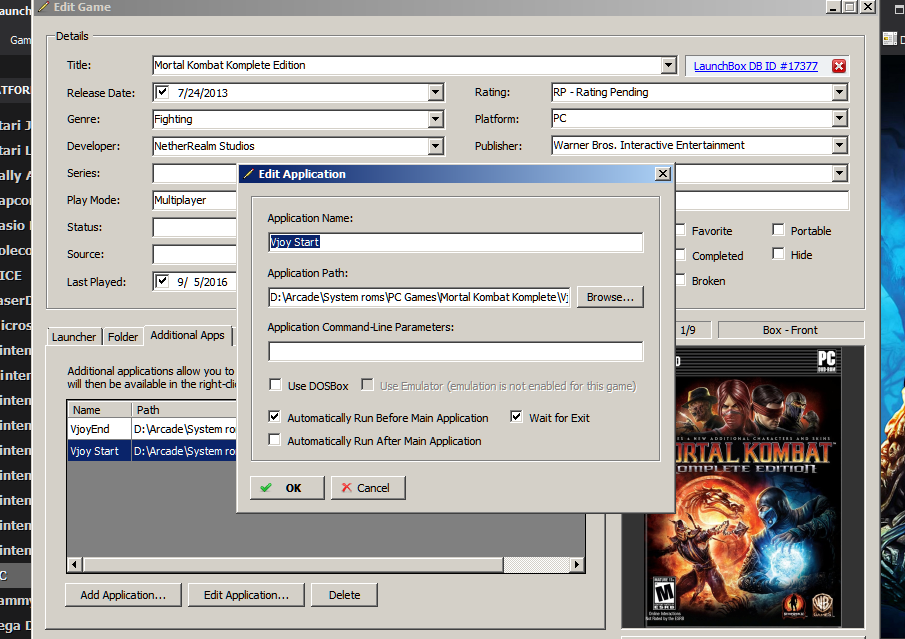The width and height of the screenshot is (905, 639).
Task: Expand the Genre dropdown
Action: 436,119
